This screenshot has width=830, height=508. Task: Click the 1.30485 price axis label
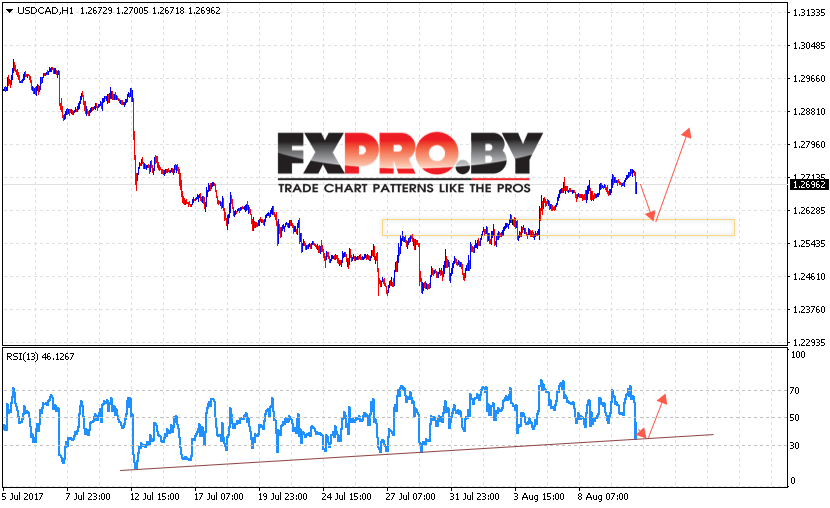point(809,46)
